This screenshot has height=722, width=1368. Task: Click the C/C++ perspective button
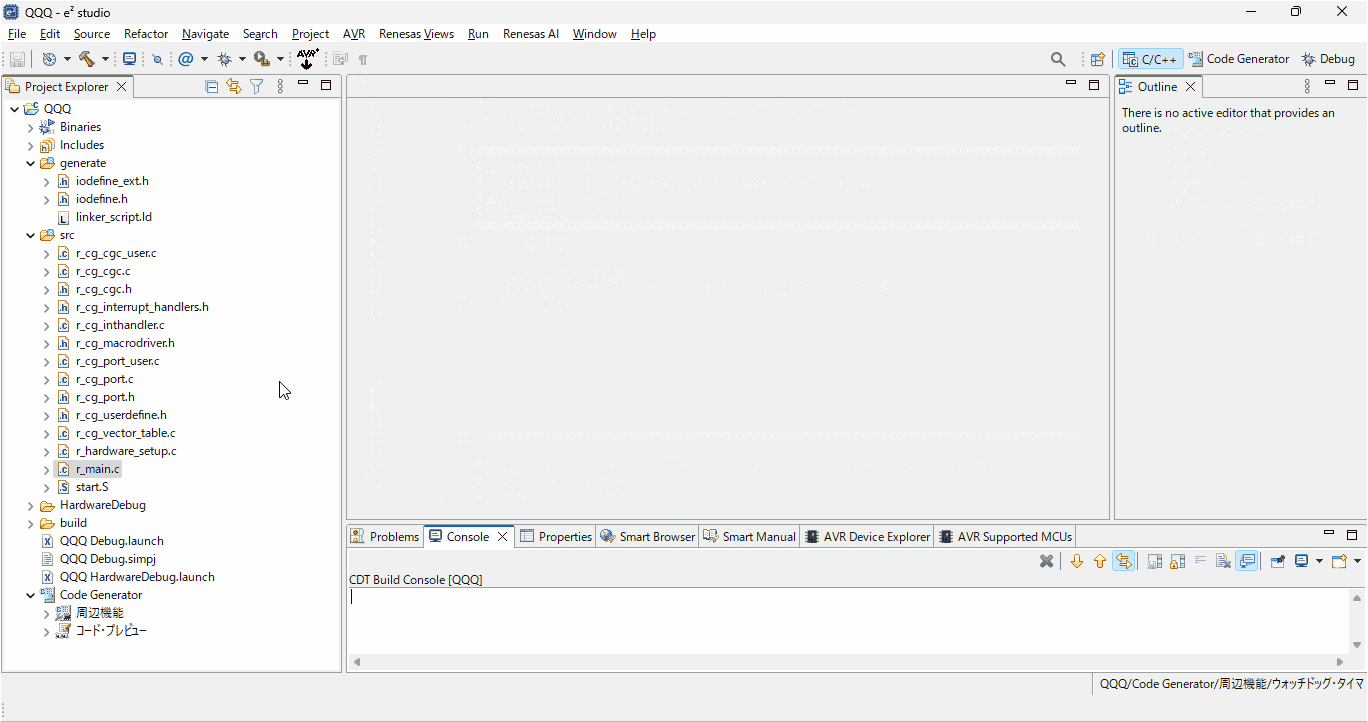pyautogui.click(x=1150, y=58)
